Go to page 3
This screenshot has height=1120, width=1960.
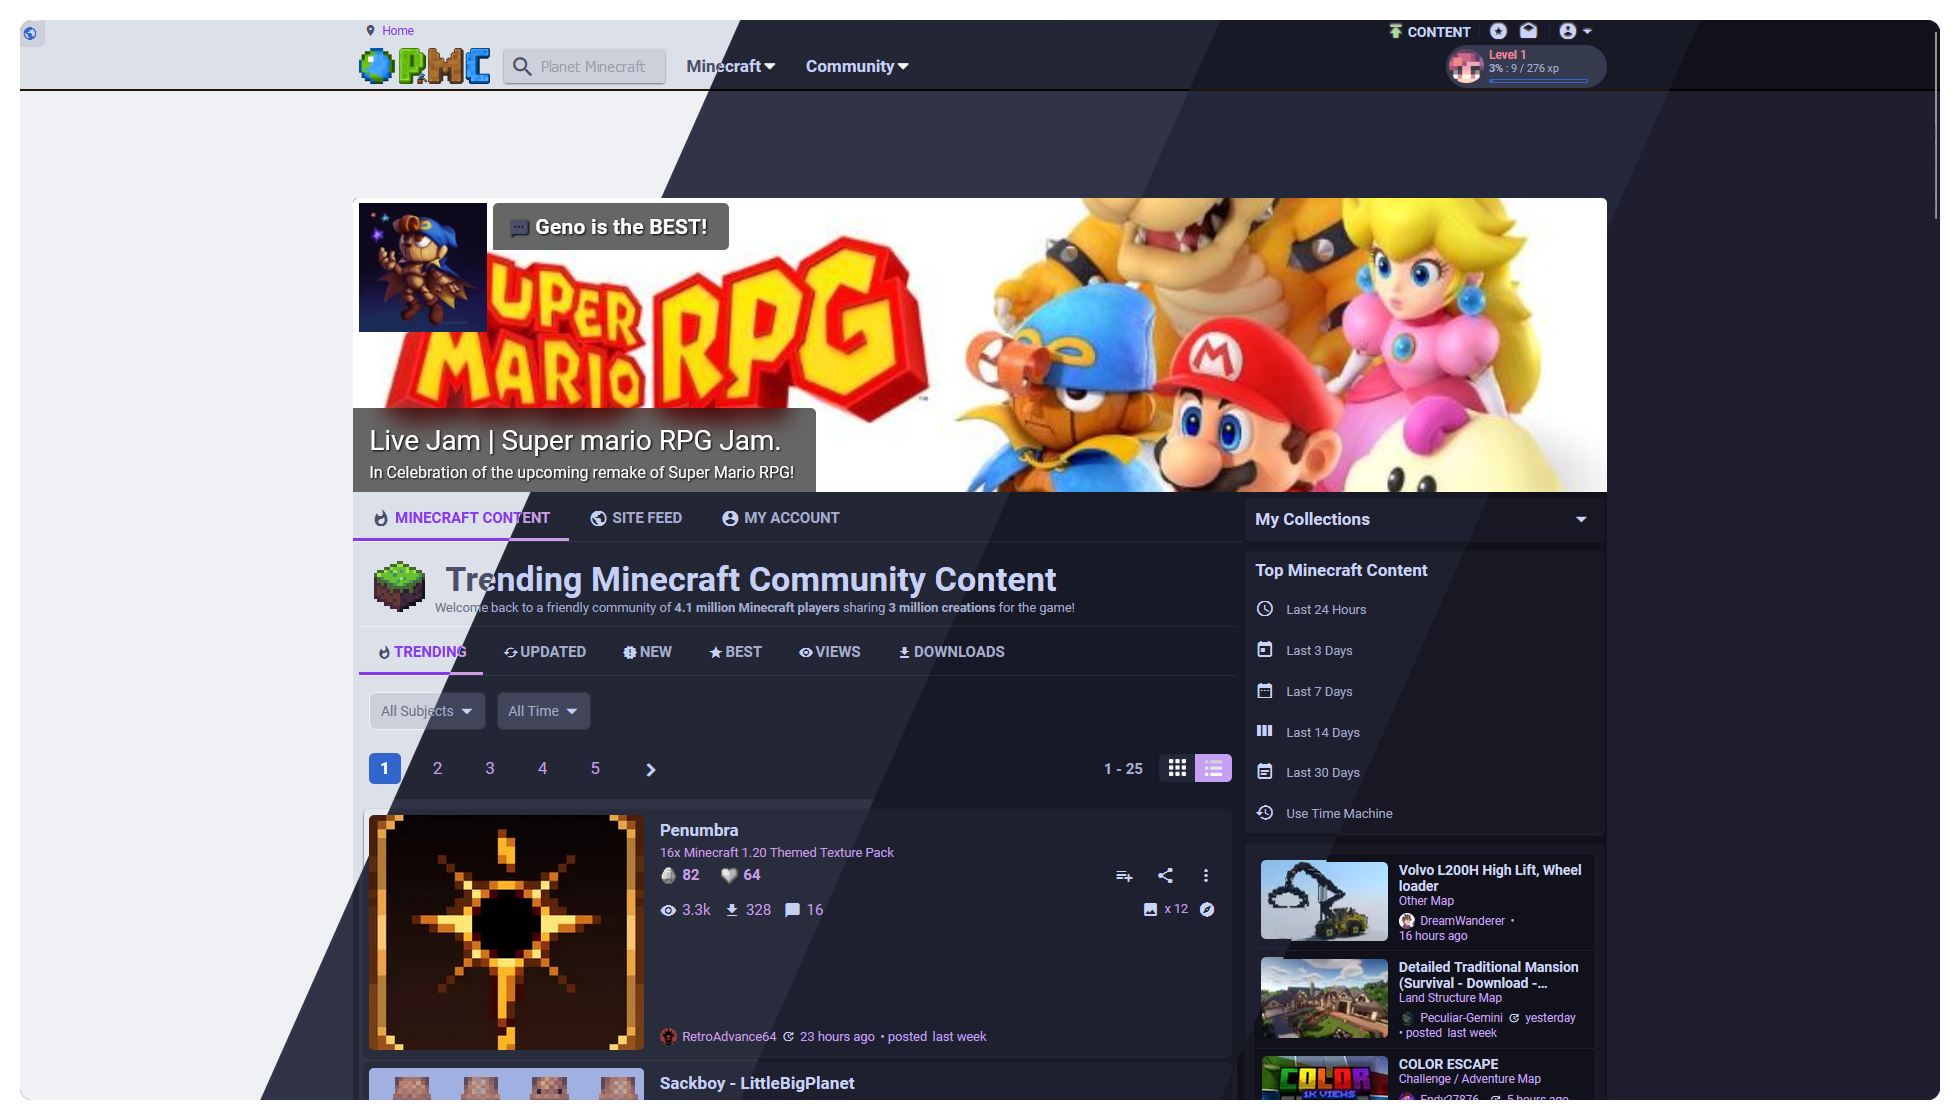(x=490, y=768)
